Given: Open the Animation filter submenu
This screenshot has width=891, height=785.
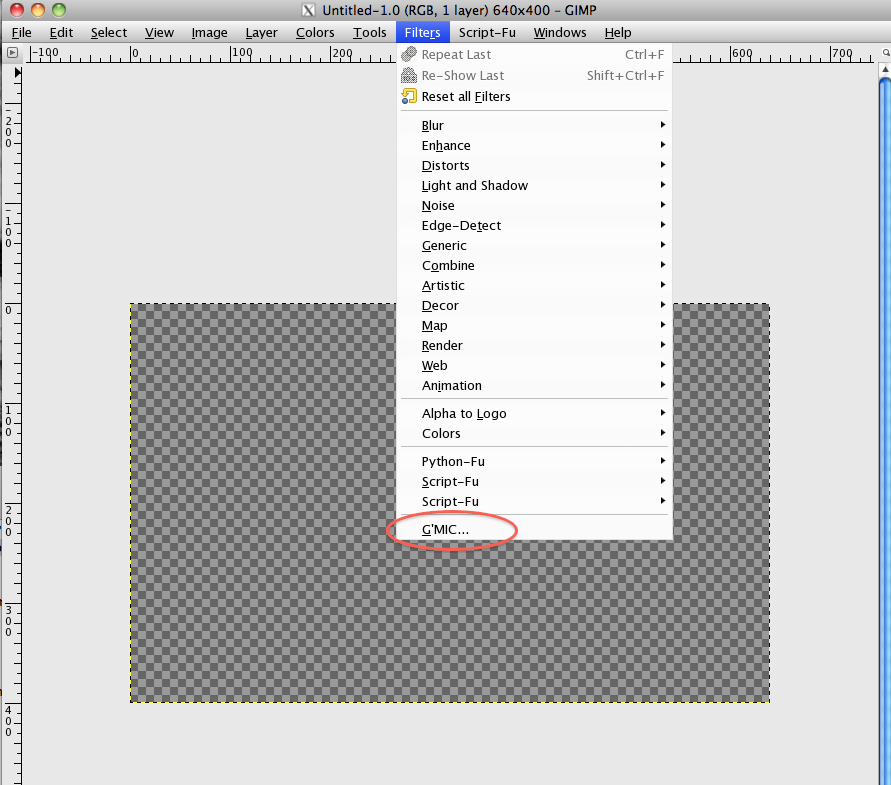Looking at the screenshot, I should [534, 385].
